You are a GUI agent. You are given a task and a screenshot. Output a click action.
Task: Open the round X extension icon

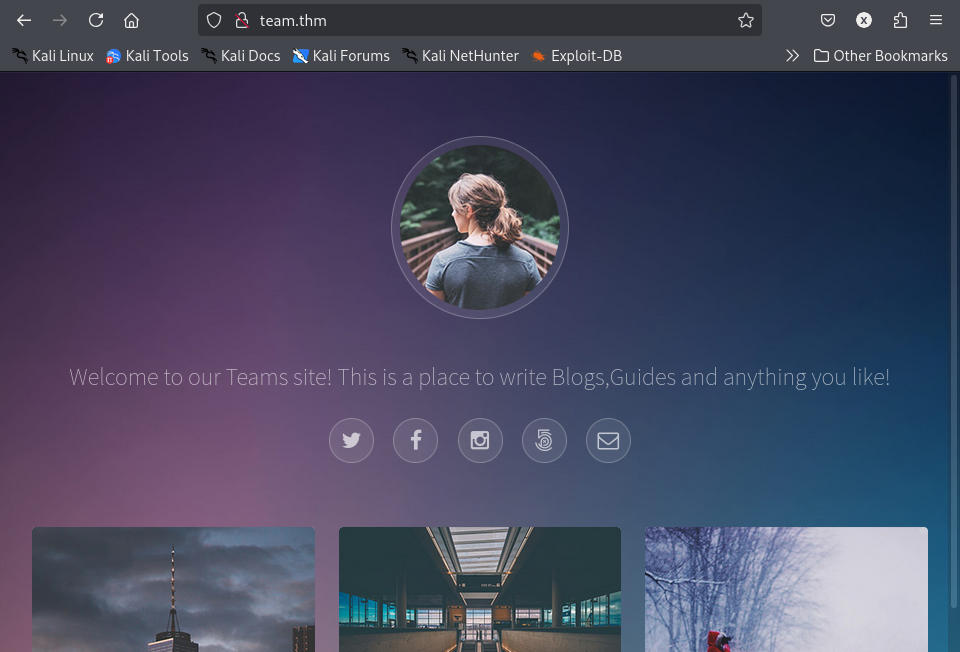point(863,20)
